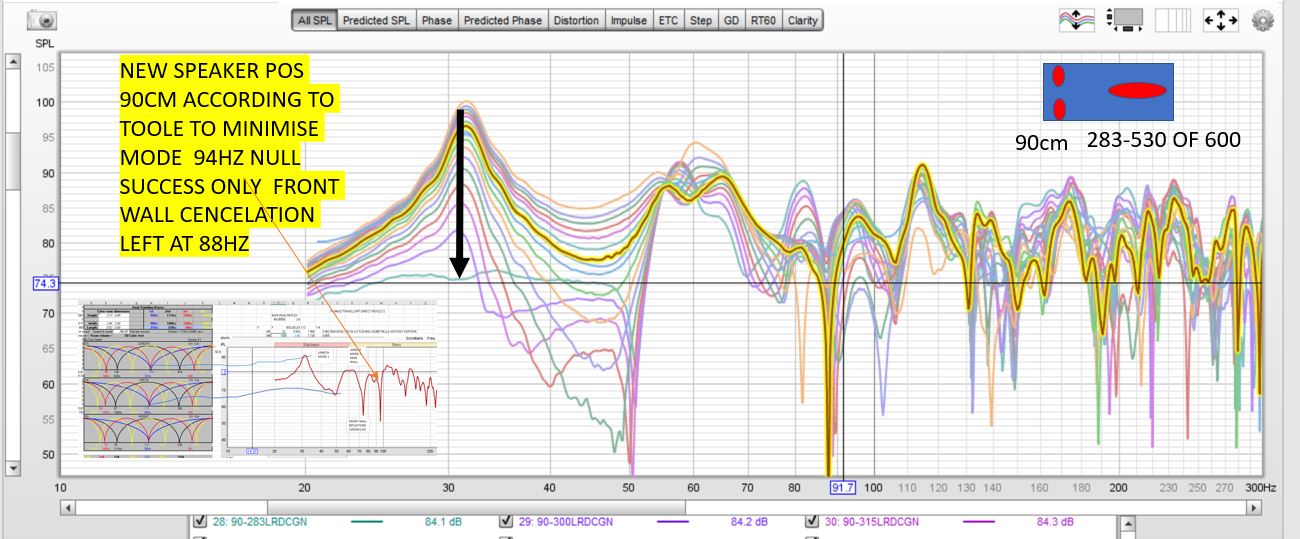Image resolution: width=1300 pixels, height=539 pixels.
Task: Click the four-arrow zoom-to-fit icon
Action: 1222,20
